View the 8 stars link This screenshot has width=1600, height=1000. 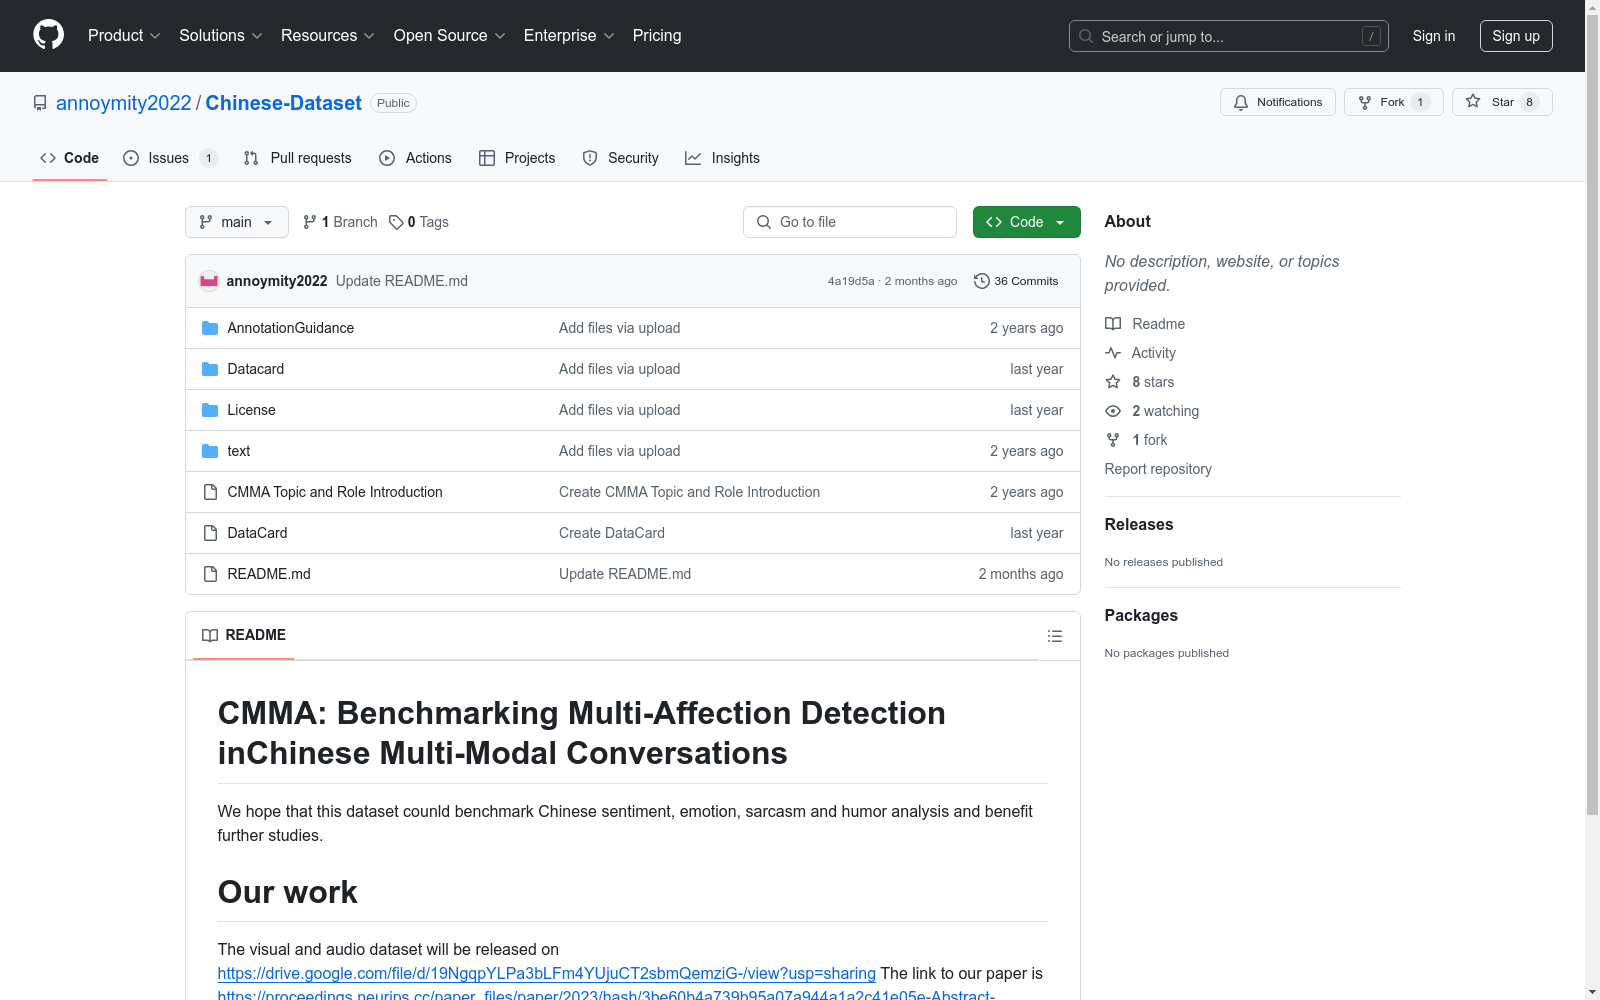[1153, 382]
